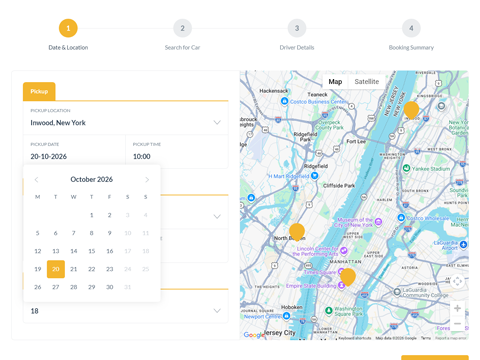The height and width of the screenshot is (360, 480).
Task: Select October 21 in calendar
Action: click(x=74, y=269)
